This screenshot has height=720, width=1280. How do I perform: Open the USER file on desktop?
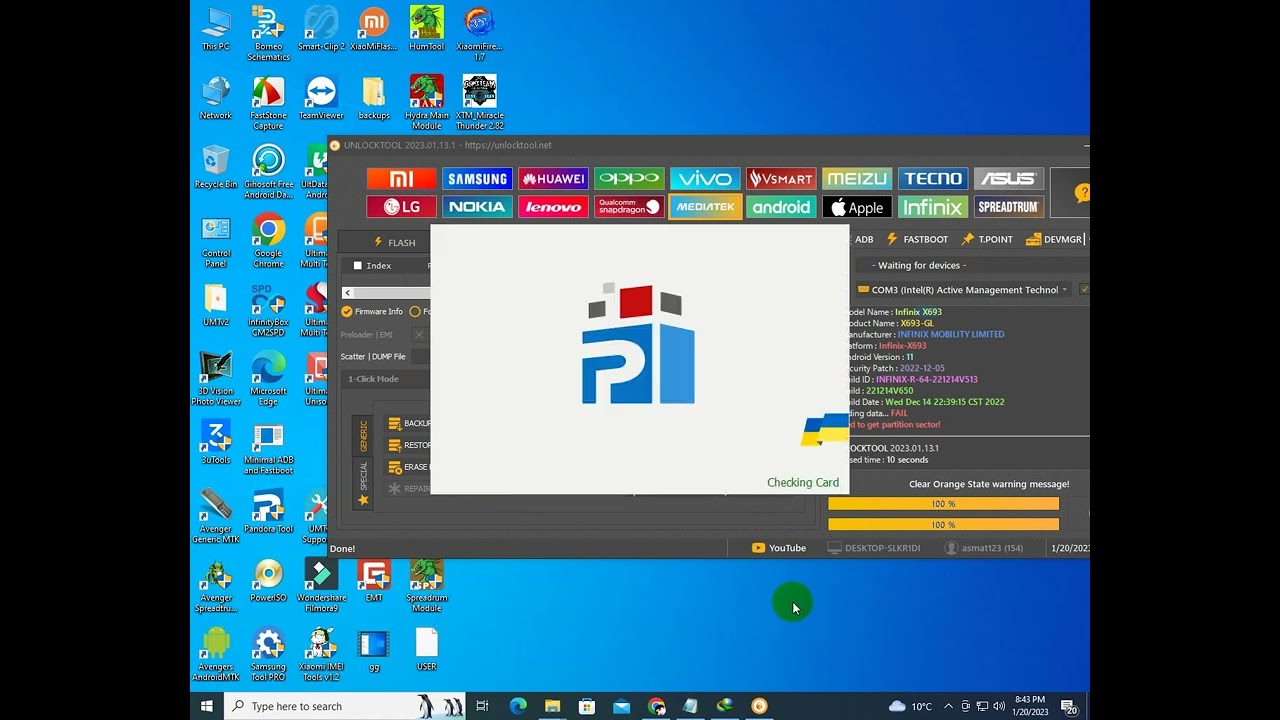(427, 650)
